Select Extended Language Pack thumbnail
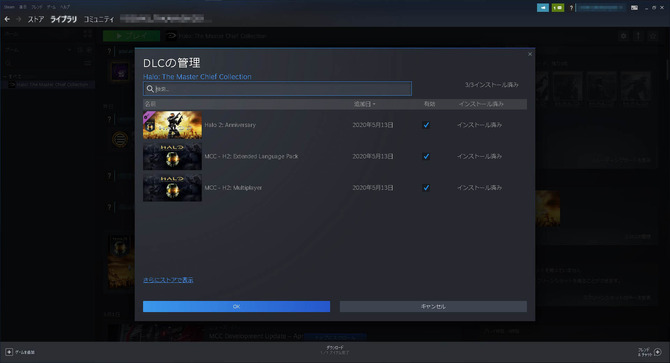Screen dimensions: 670x363 tap(172, 156)
